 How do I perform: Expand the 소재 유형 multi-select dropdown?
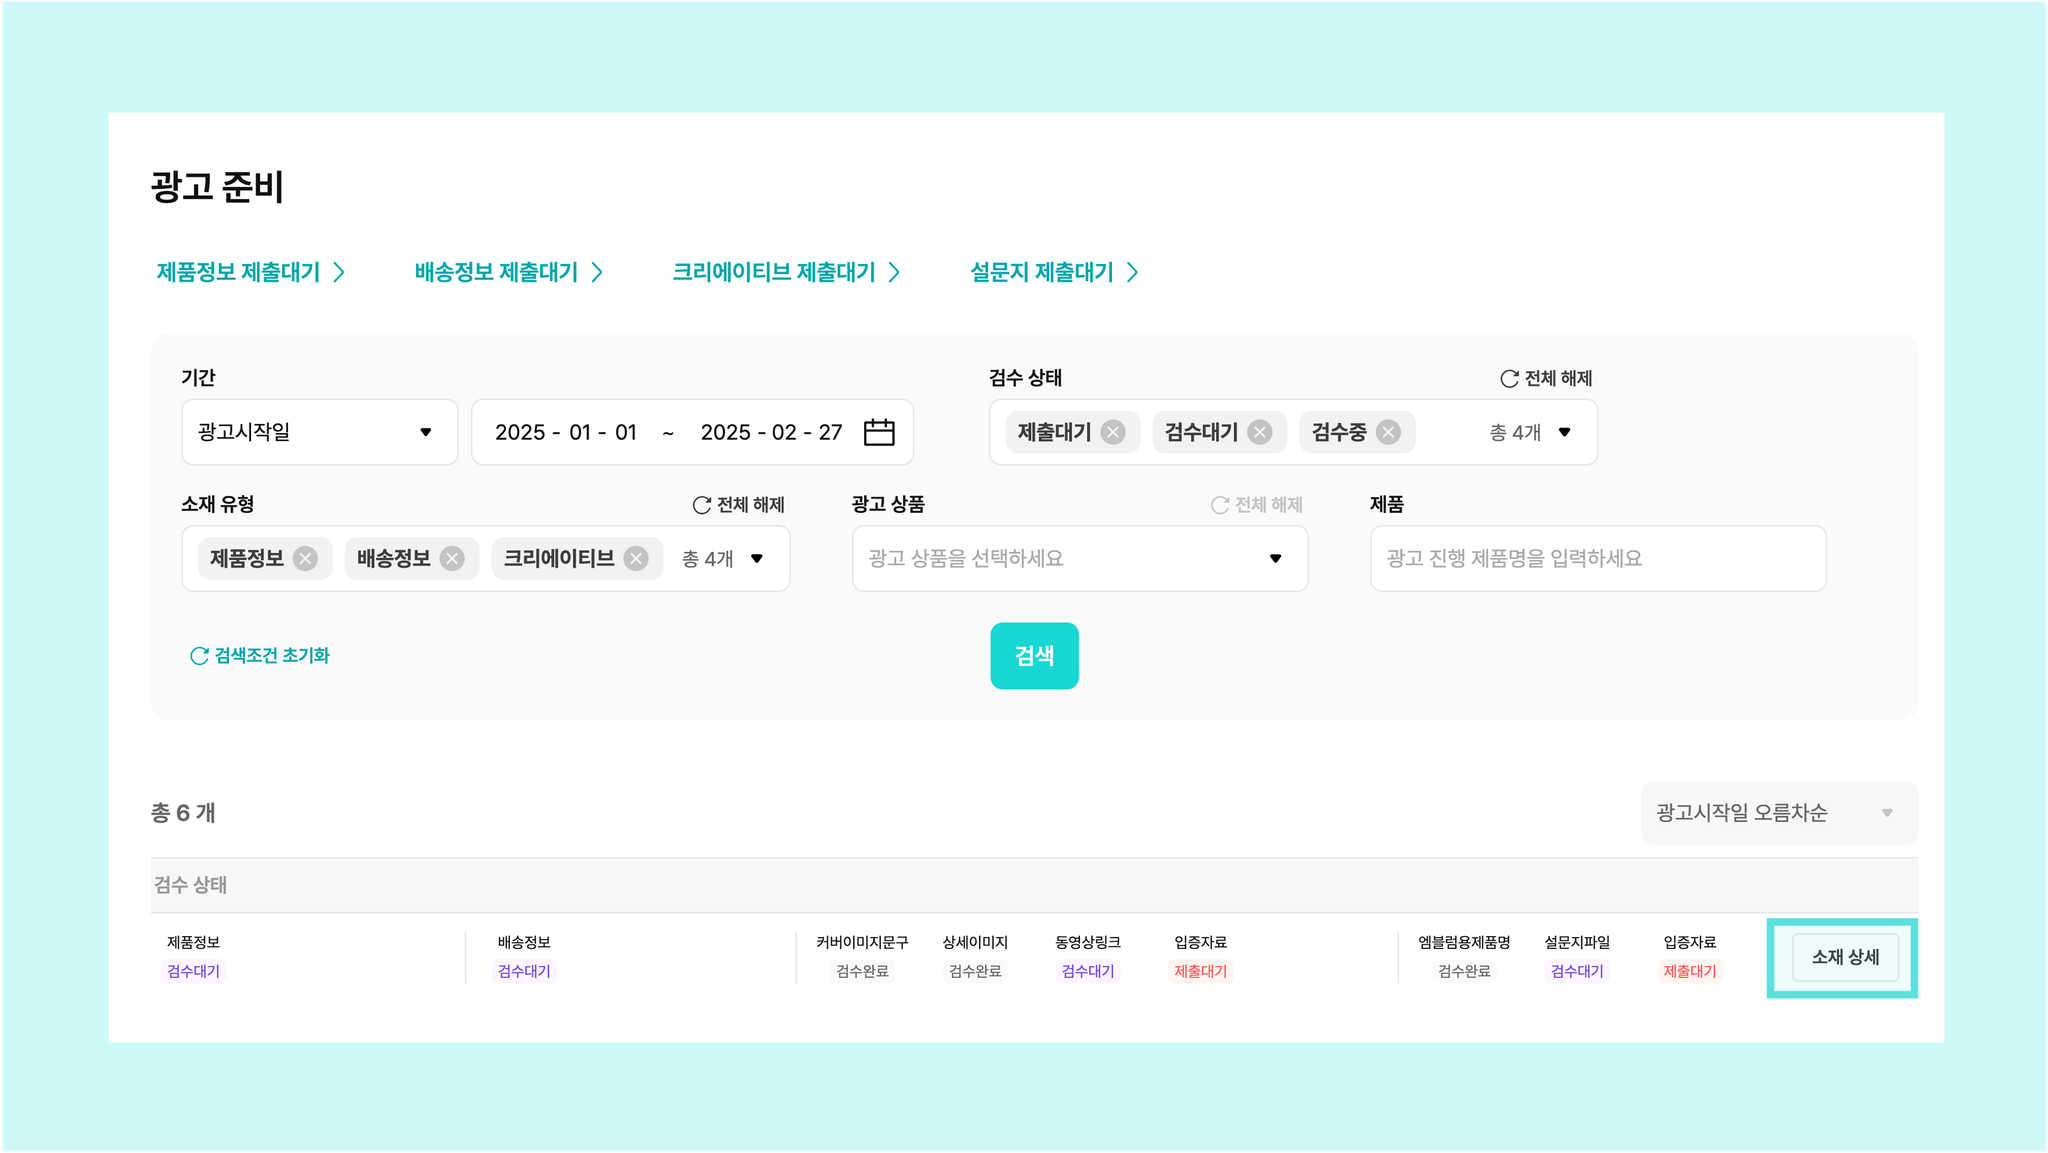coord(757,558)
